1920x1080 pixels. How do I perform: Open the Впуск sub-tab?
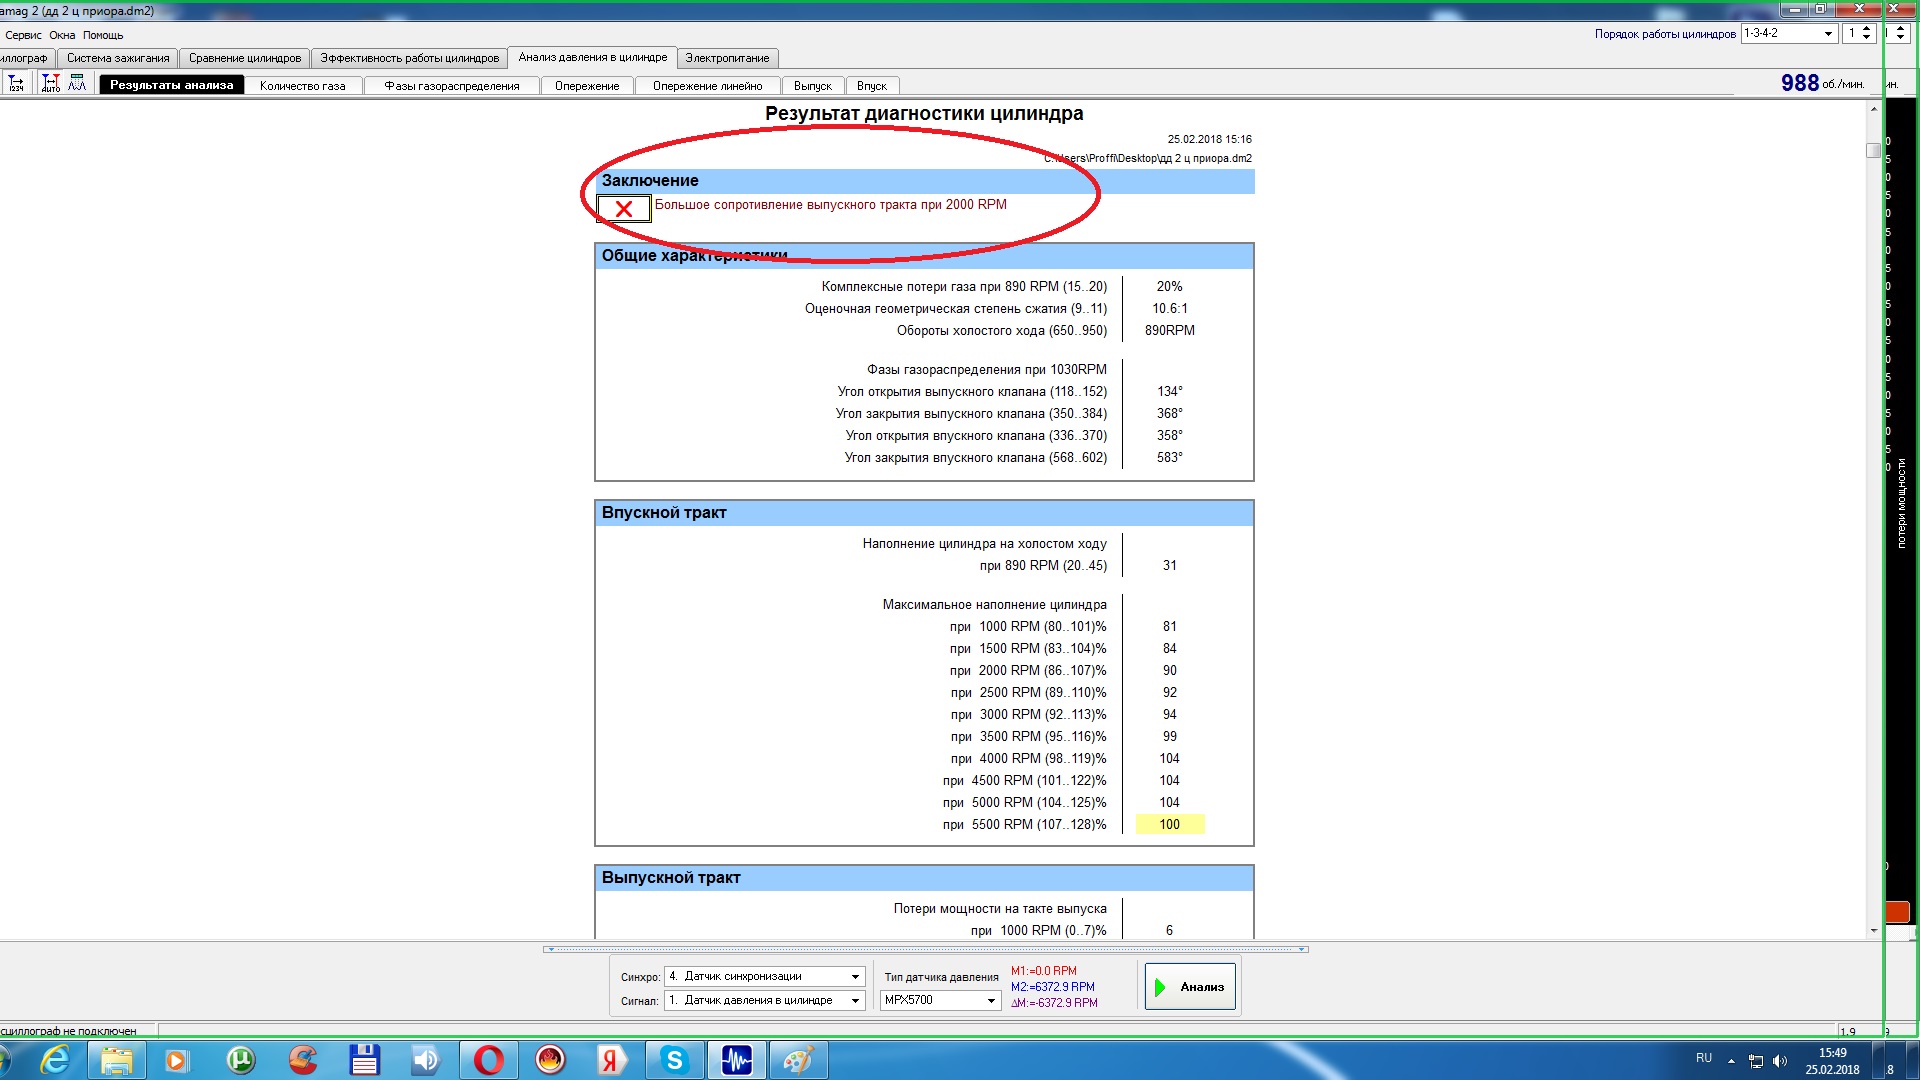coord(872,86)
